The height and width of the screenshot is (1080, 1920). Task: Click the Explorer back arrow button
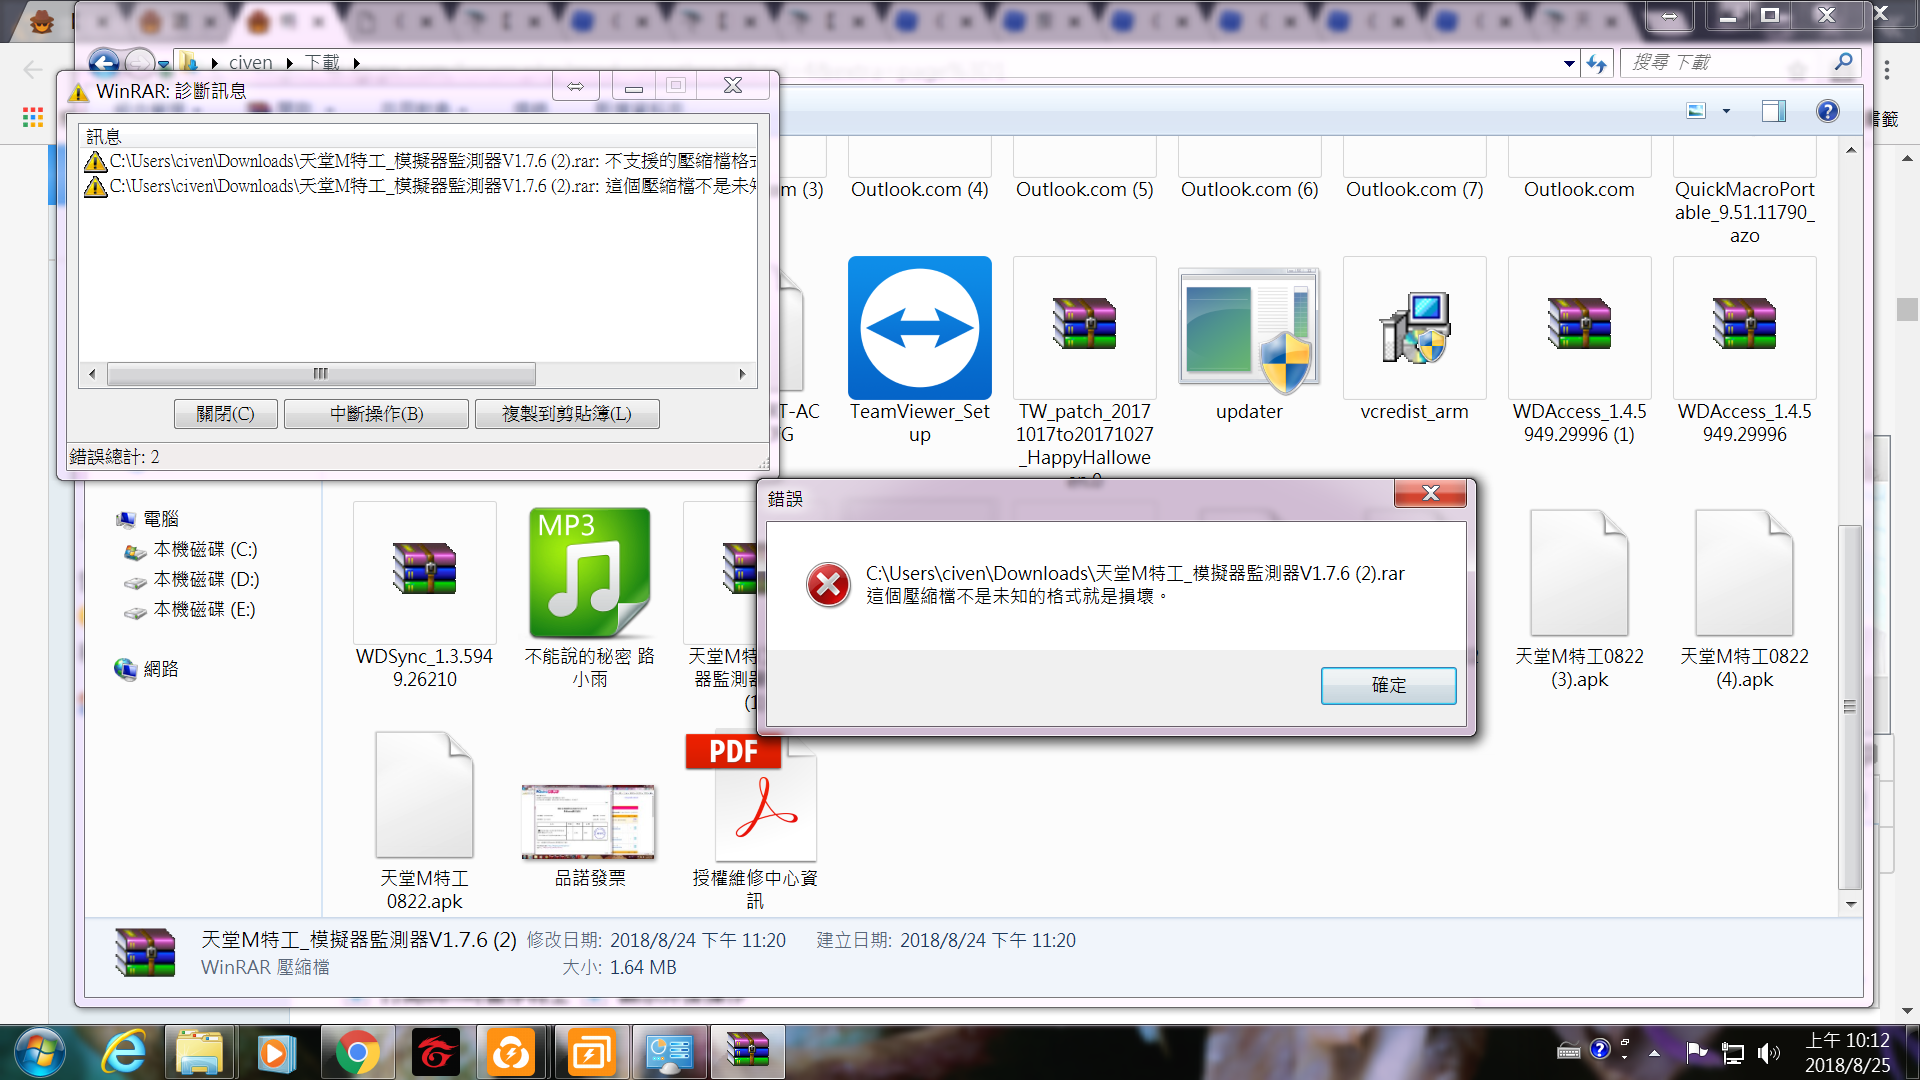point(103,62)
